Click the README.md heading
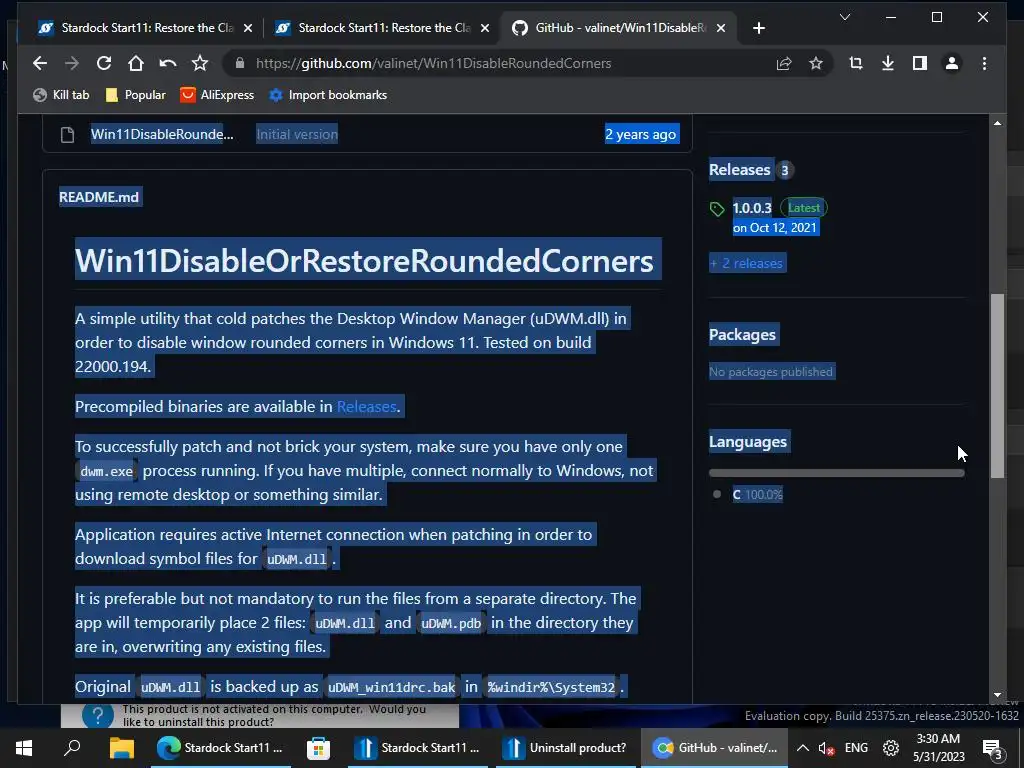The height and width of the screenshot is (768, 1024). point(99,197)
